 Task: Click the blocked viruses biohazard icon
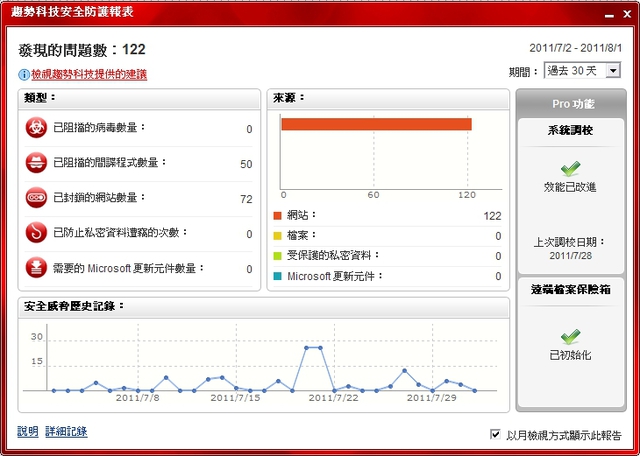click(x=37, y=128)
